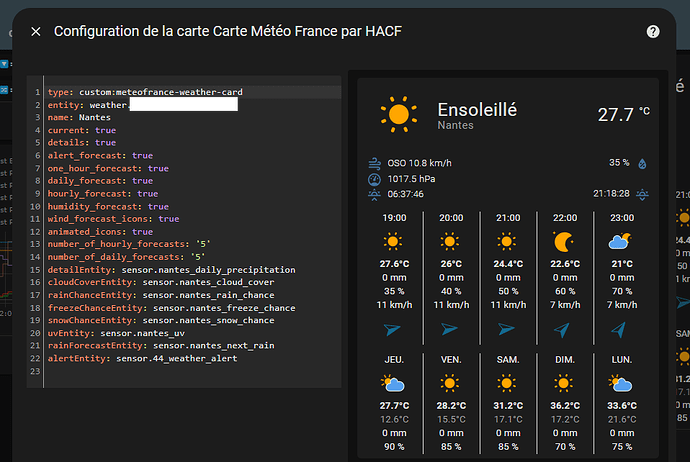The height and width of the screenshot is (462, 690).
Task: Click the redacted entity value on line 2
Action: pyautogui.click(x=184, y=105)
